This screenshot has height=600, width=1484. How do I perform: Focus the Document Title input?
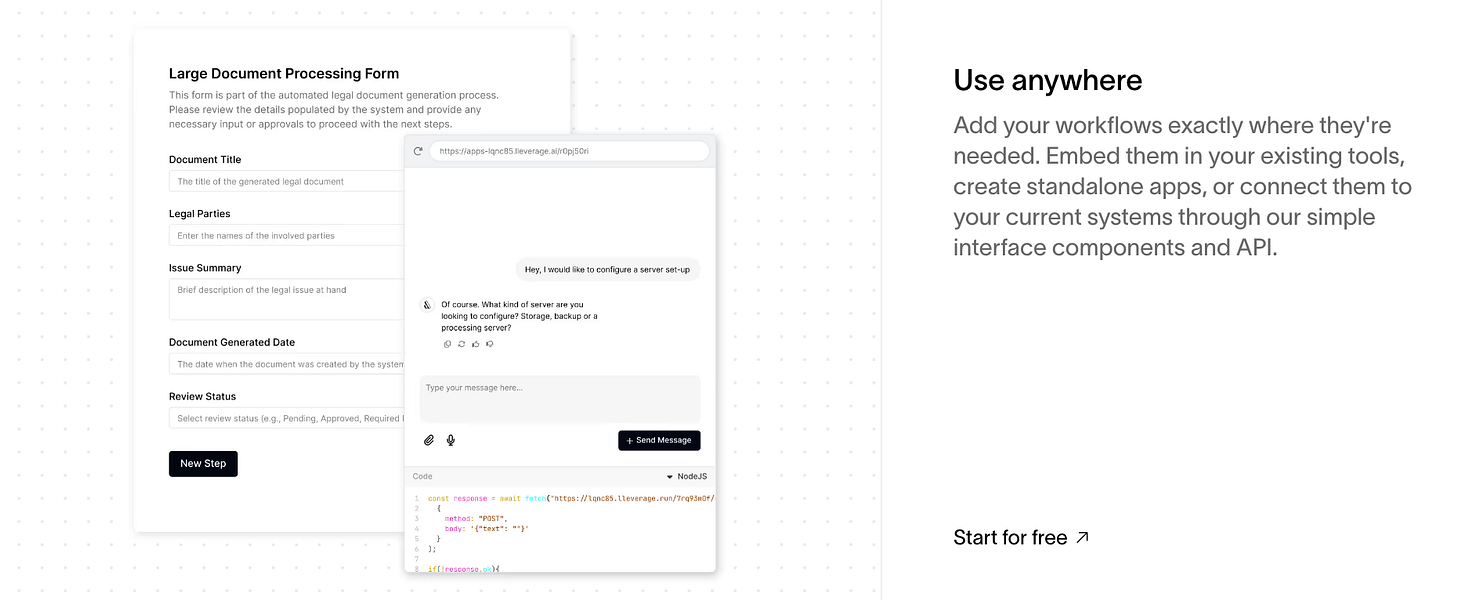[x=287, y=181]
